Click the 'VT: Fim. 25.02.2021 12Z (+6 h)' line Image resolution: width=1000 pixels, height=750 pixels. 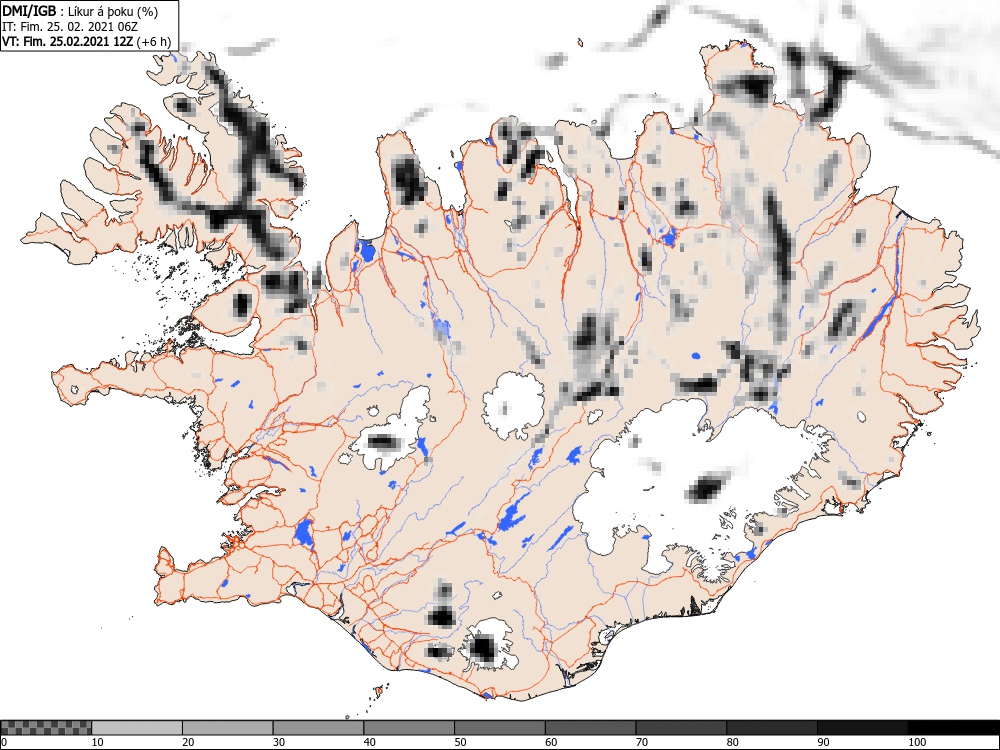[87, 41]
